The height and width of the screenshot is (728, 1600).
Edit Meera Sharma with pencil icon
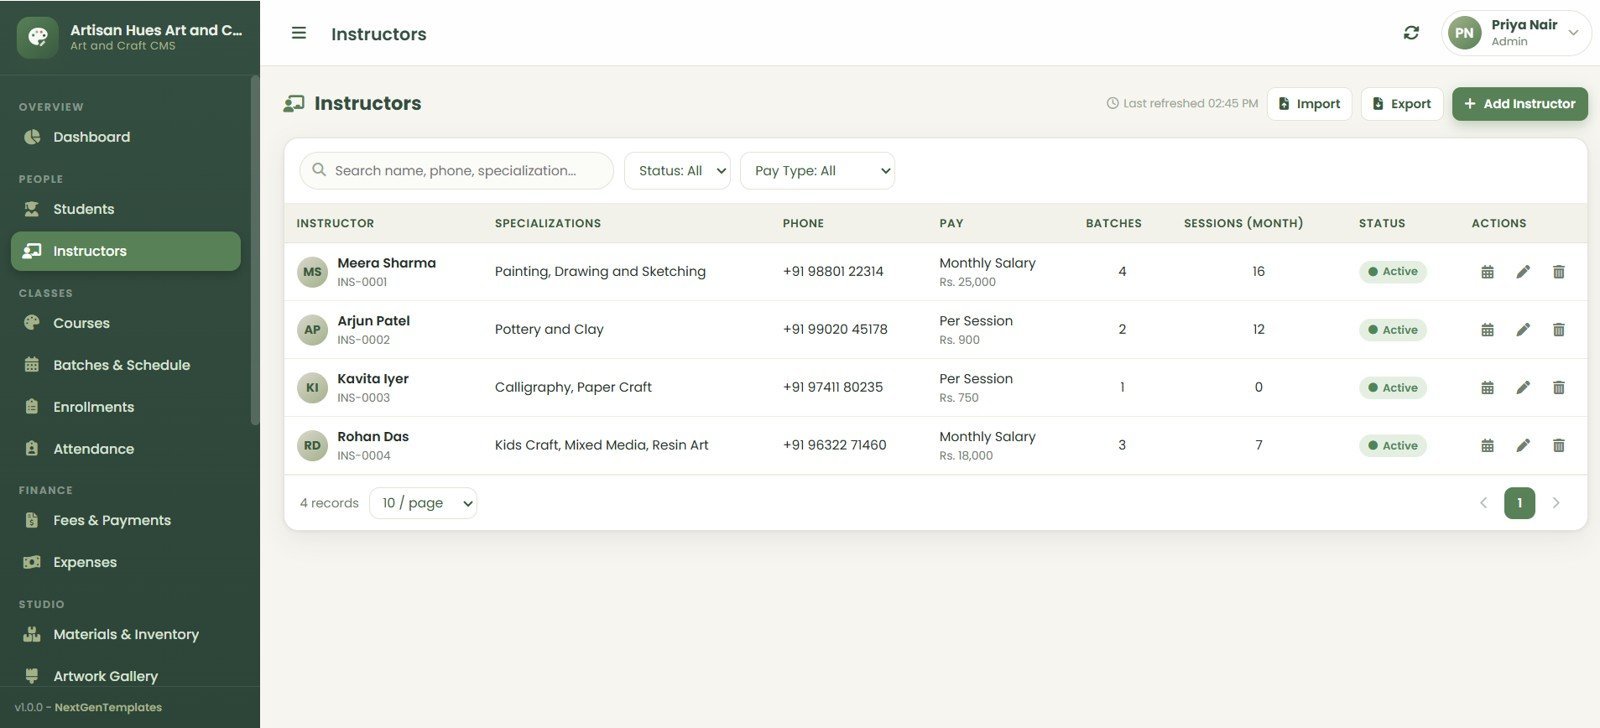pos(1523,272)
